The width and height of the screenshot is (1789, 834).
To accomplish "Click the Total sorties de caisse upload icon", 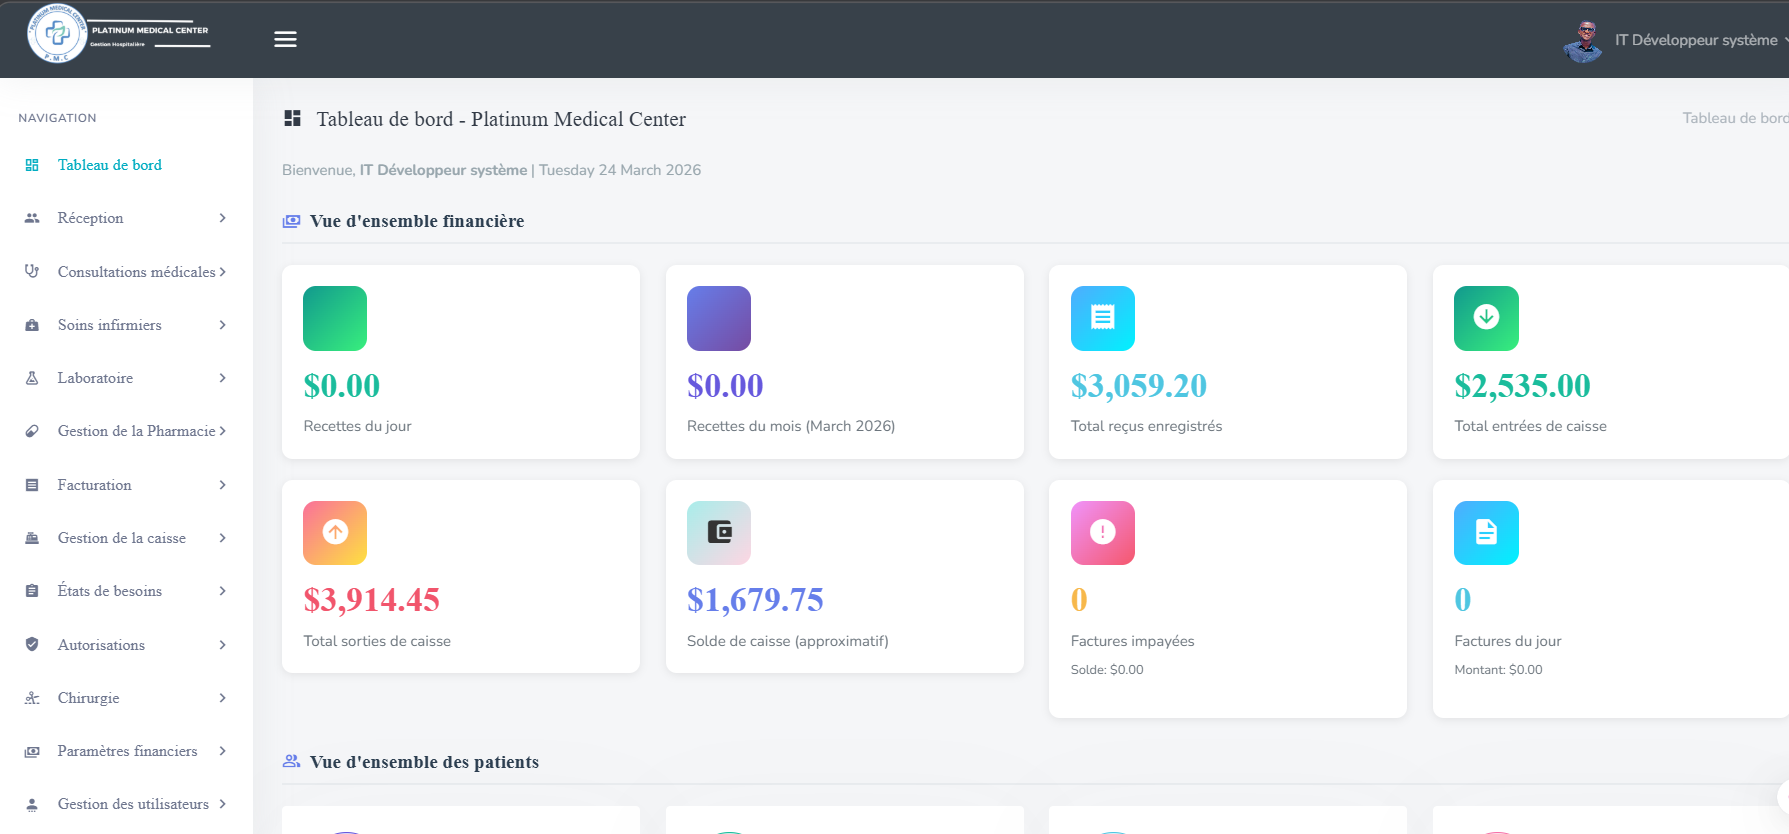I will click(x=335, y=533).
